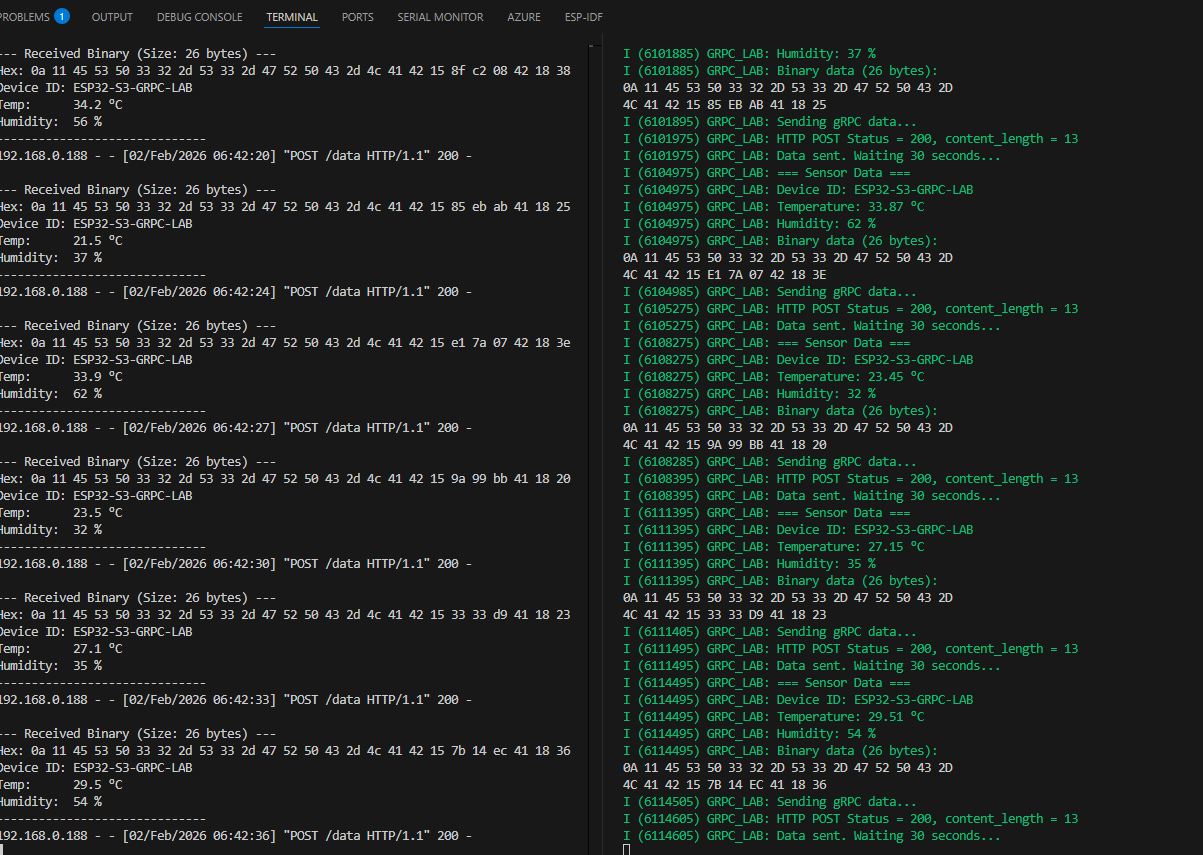
Task: Open the SERIAL MONITOR tab
Action: coord(440,17)
